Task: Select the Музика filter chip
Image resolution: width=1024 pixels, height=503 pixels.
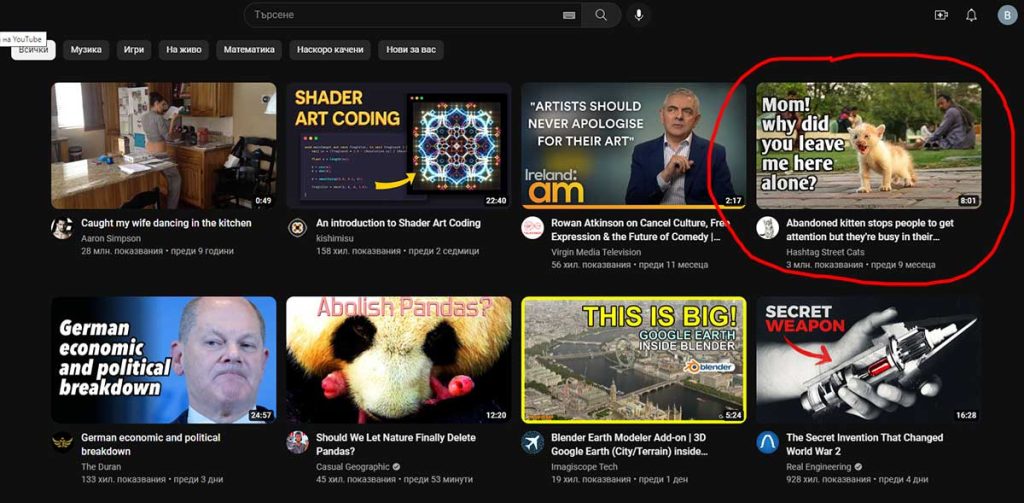Action: (x=86, y=49)
